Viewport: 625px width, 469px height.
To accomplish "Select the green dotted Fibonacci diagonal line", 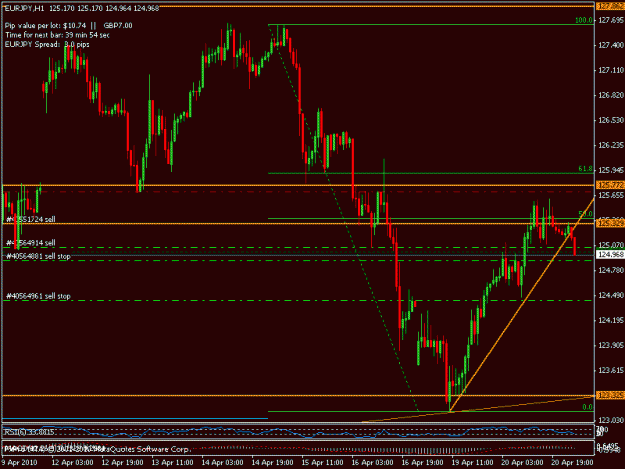I will click(343, 217).
